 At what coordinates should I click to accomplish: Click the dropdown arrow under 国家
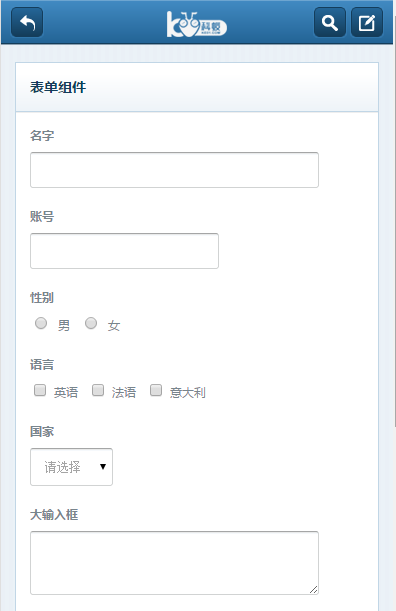point(103,466)
